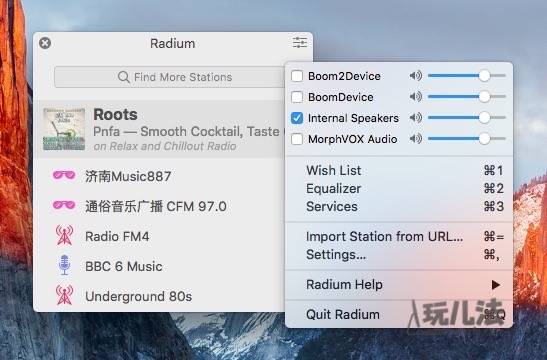Click antenna tower icon beside Radio FM4
Image resolution: width=547 pixels, height=360 pixels.
(64, 235)
